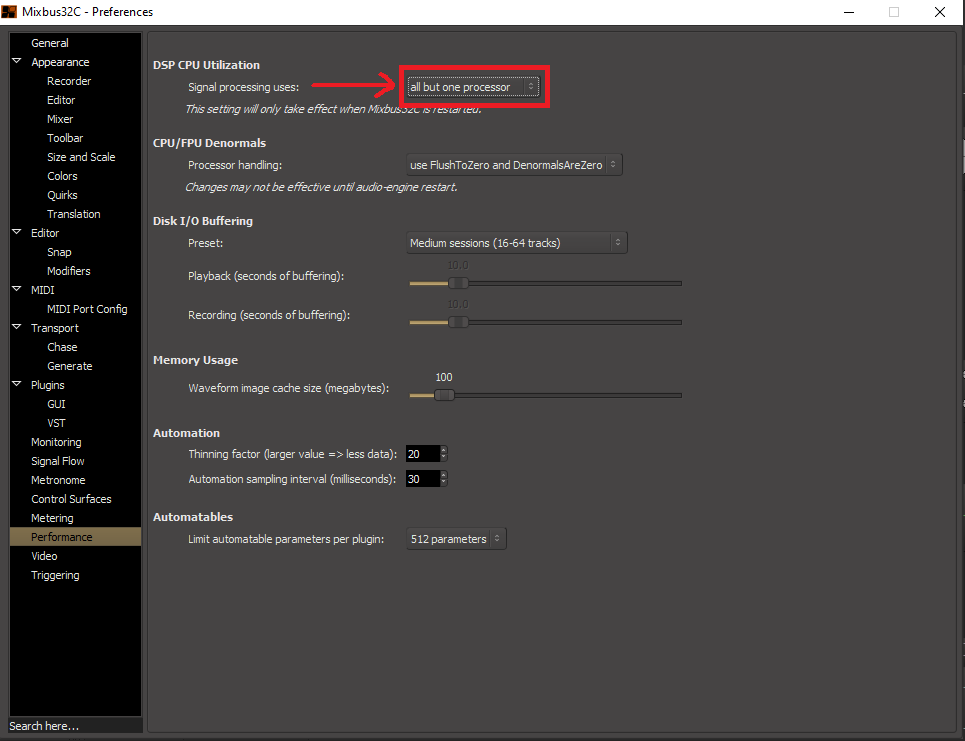Click the Automation sampling interval stepper arrows

point(444,479)
